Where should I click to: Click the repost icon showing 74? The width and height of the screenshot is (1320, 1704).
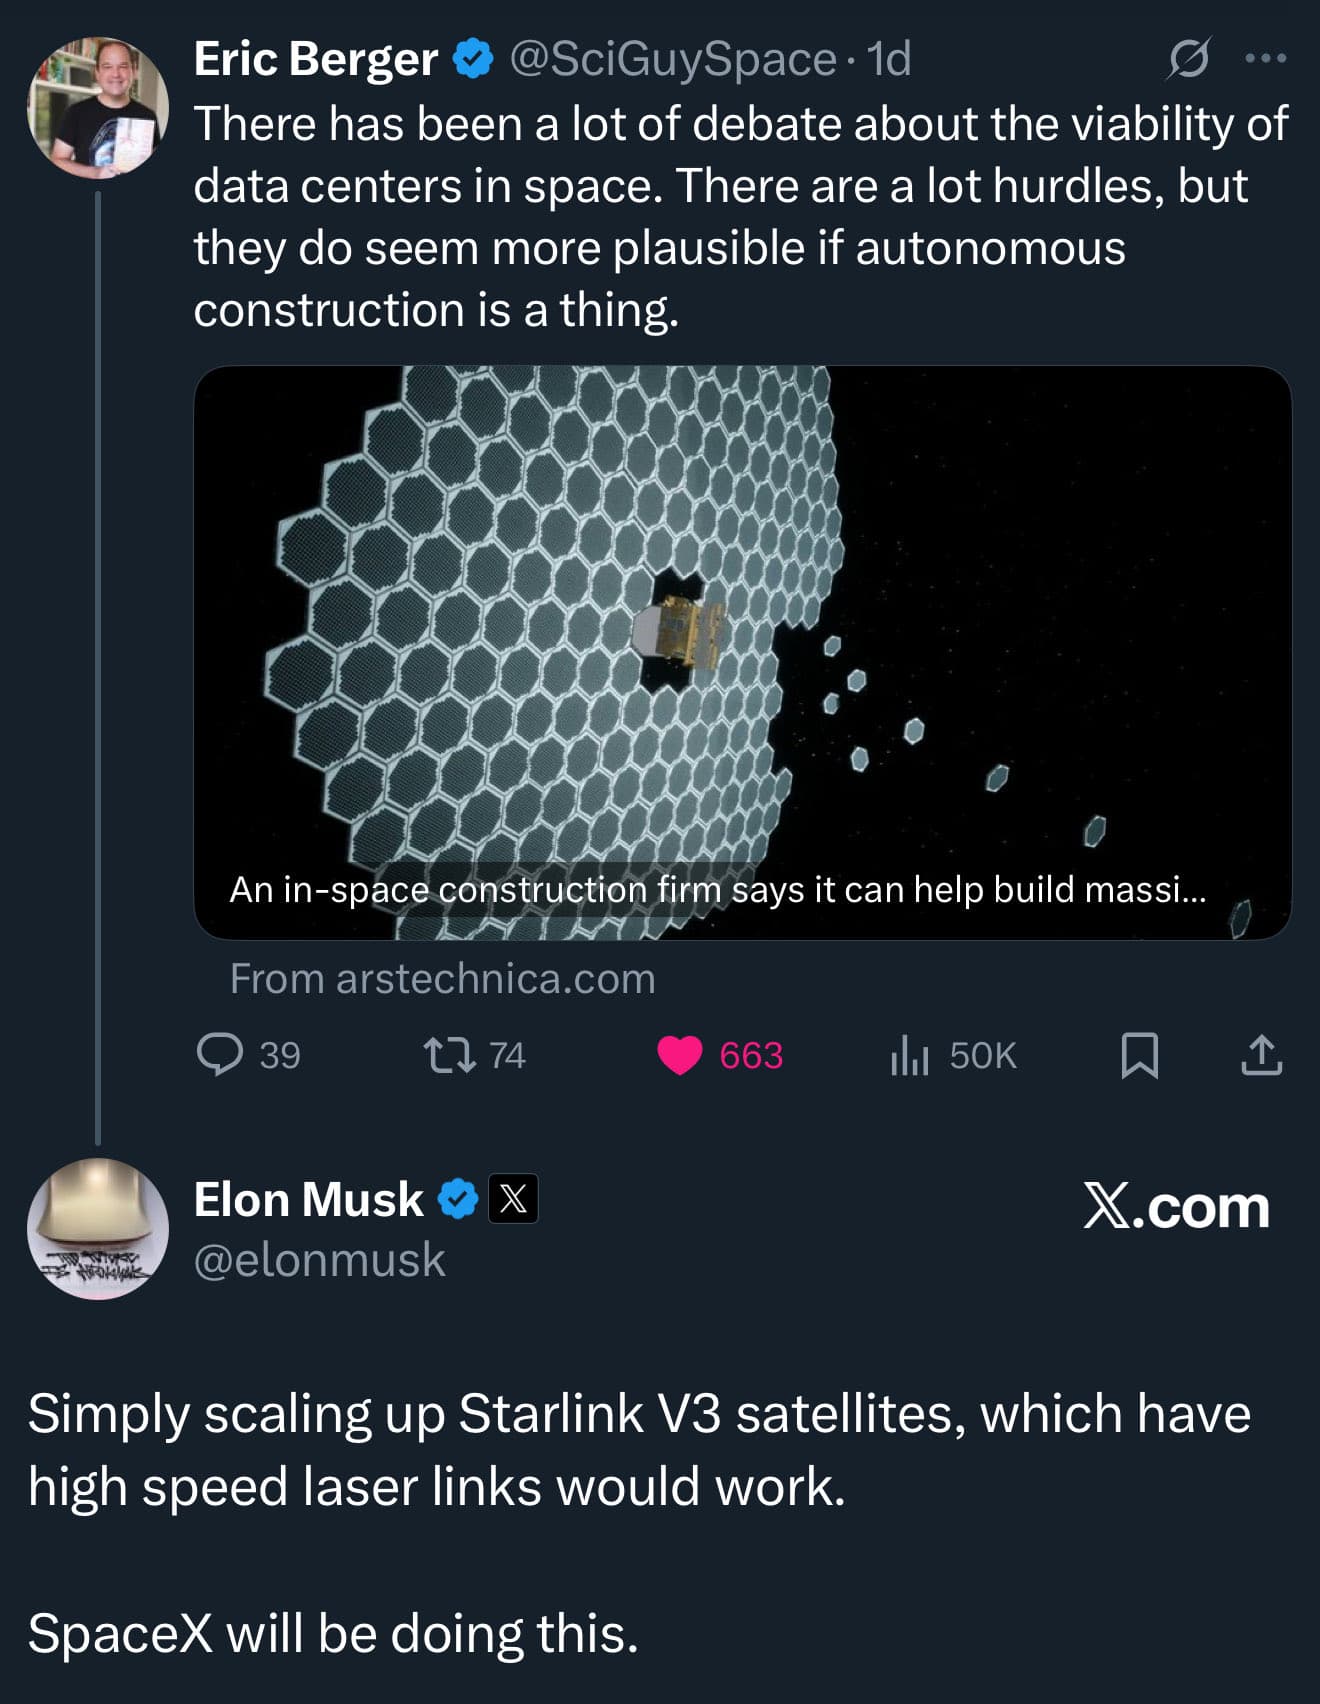(x=450, y=1055)
